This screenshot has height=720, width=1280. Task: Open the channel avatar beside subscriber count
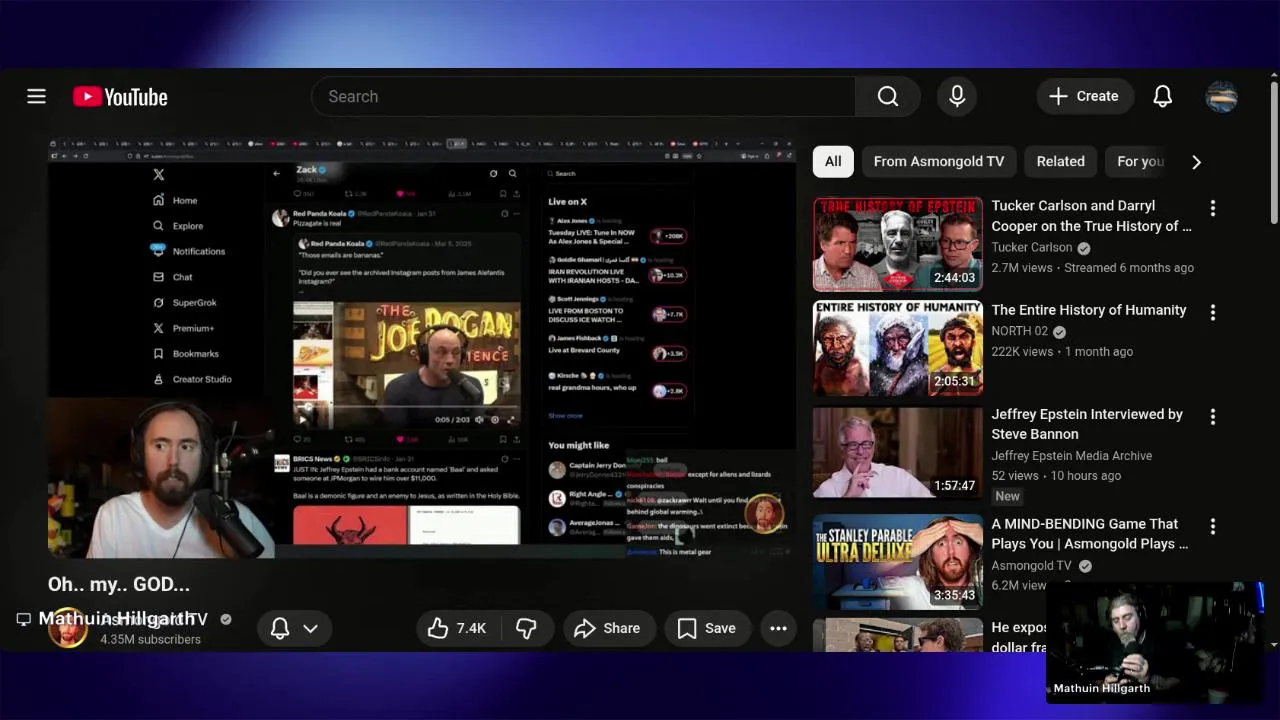[68, 628]
